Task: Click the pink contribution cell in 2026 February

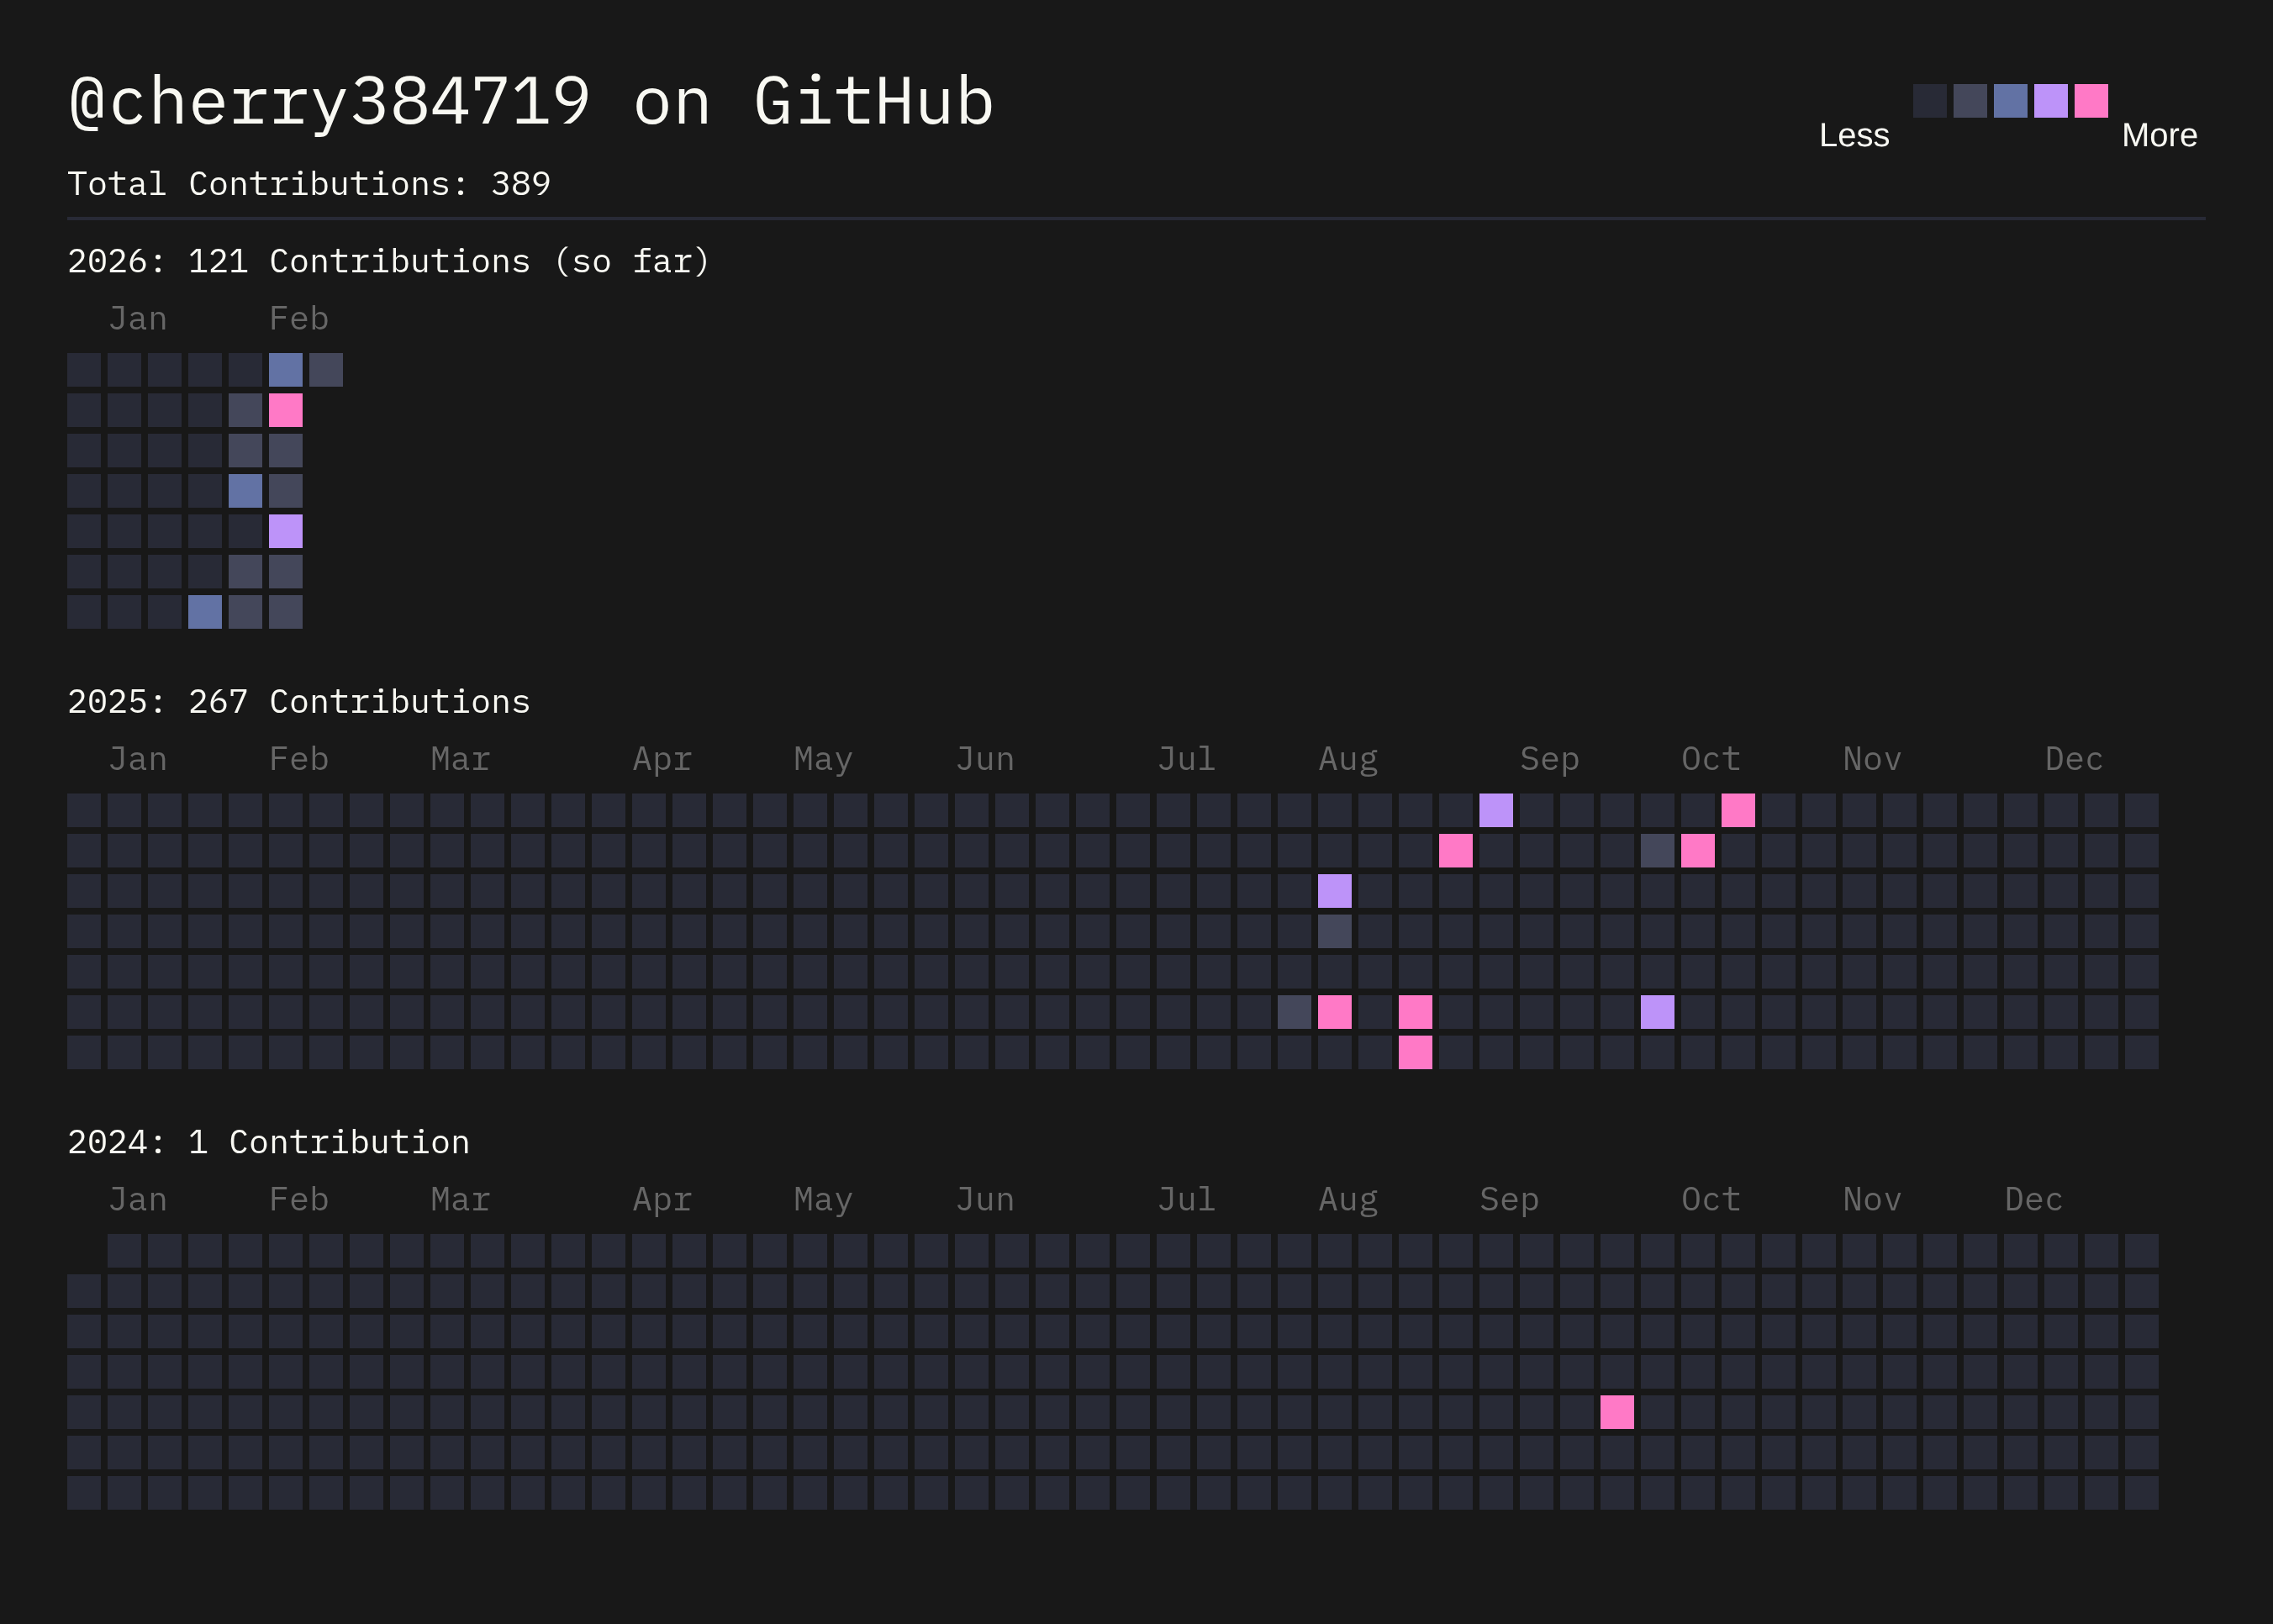Action: [x=285, y=410]
